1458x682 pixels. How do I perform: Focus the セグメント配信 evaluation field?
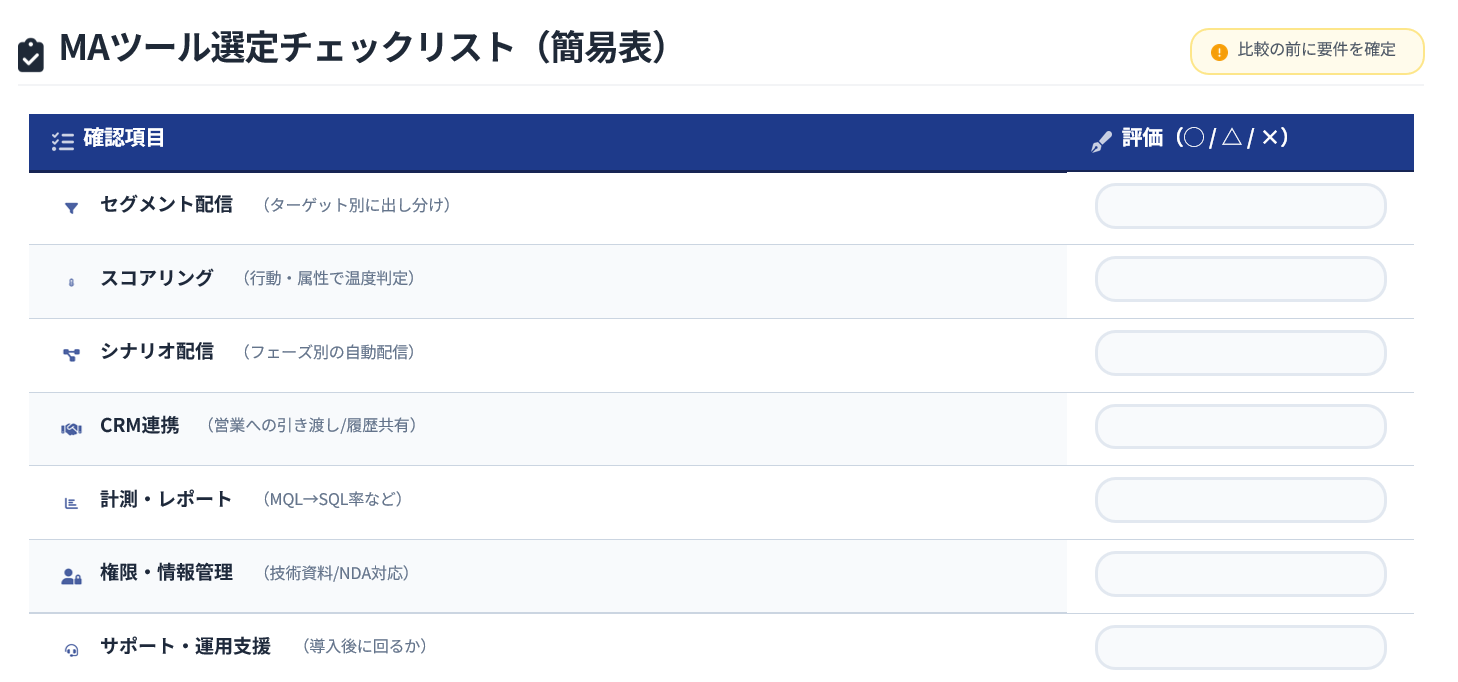click(x=1240, y=207)
